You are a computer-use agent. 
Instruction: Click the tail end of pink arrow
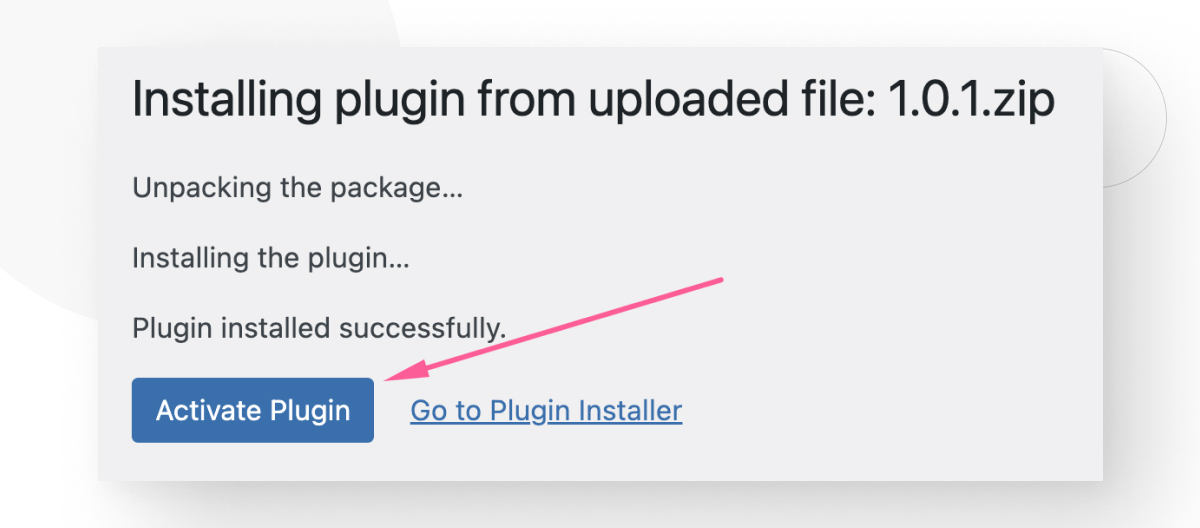pos(719,281)
